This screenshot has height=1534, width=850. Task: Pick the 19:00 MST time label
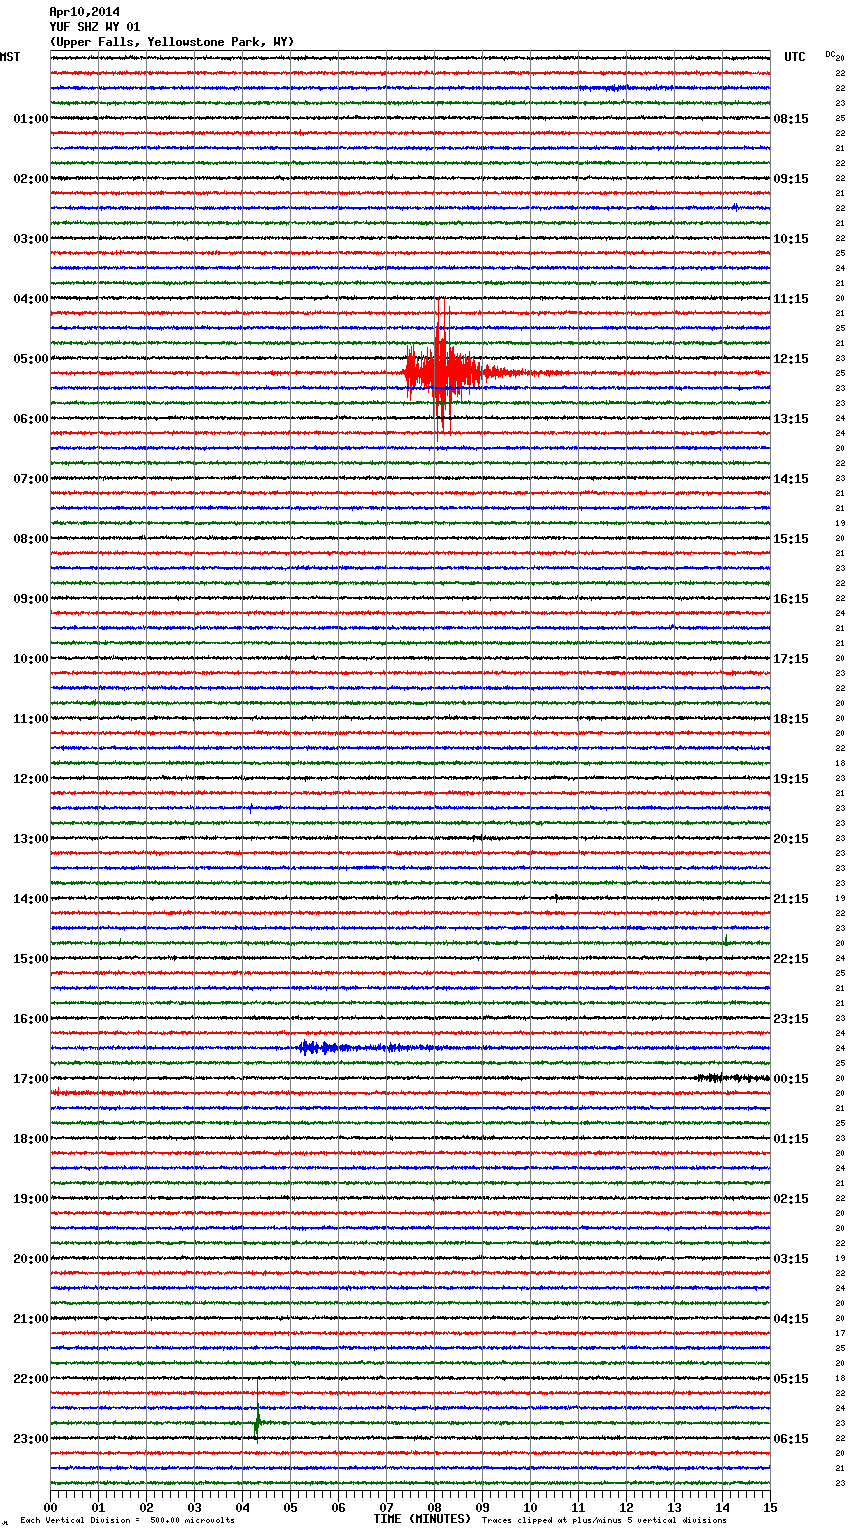pyautogui.click(x=30, y=1199)
